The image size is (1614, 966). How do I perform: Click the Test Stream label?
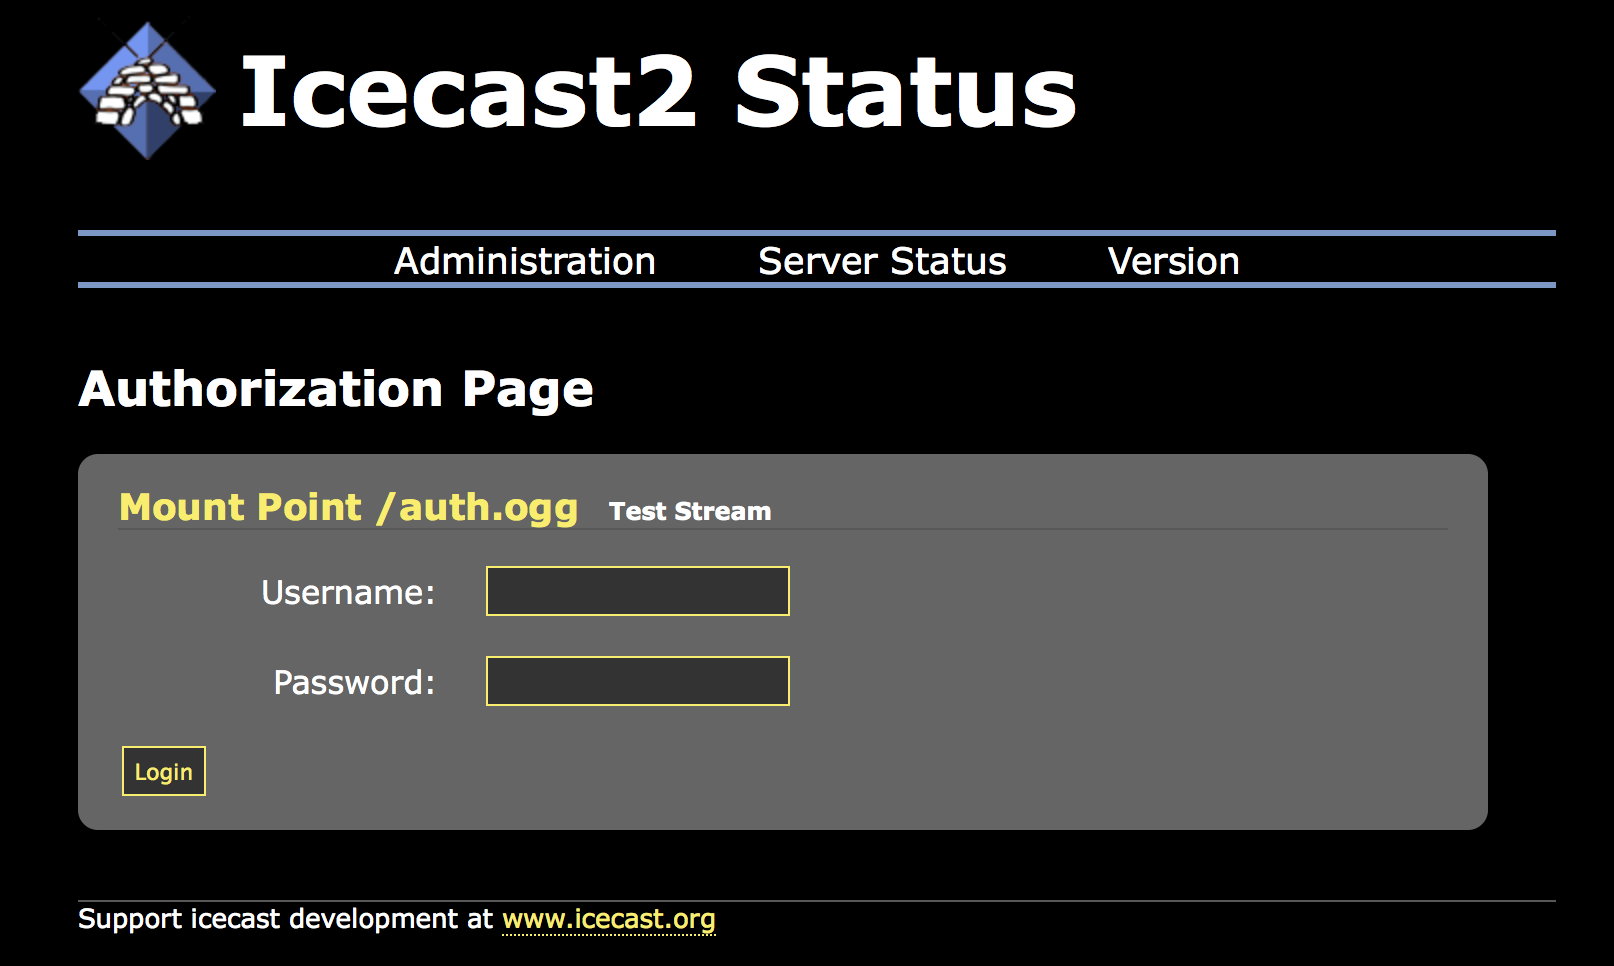coord(689,511)
